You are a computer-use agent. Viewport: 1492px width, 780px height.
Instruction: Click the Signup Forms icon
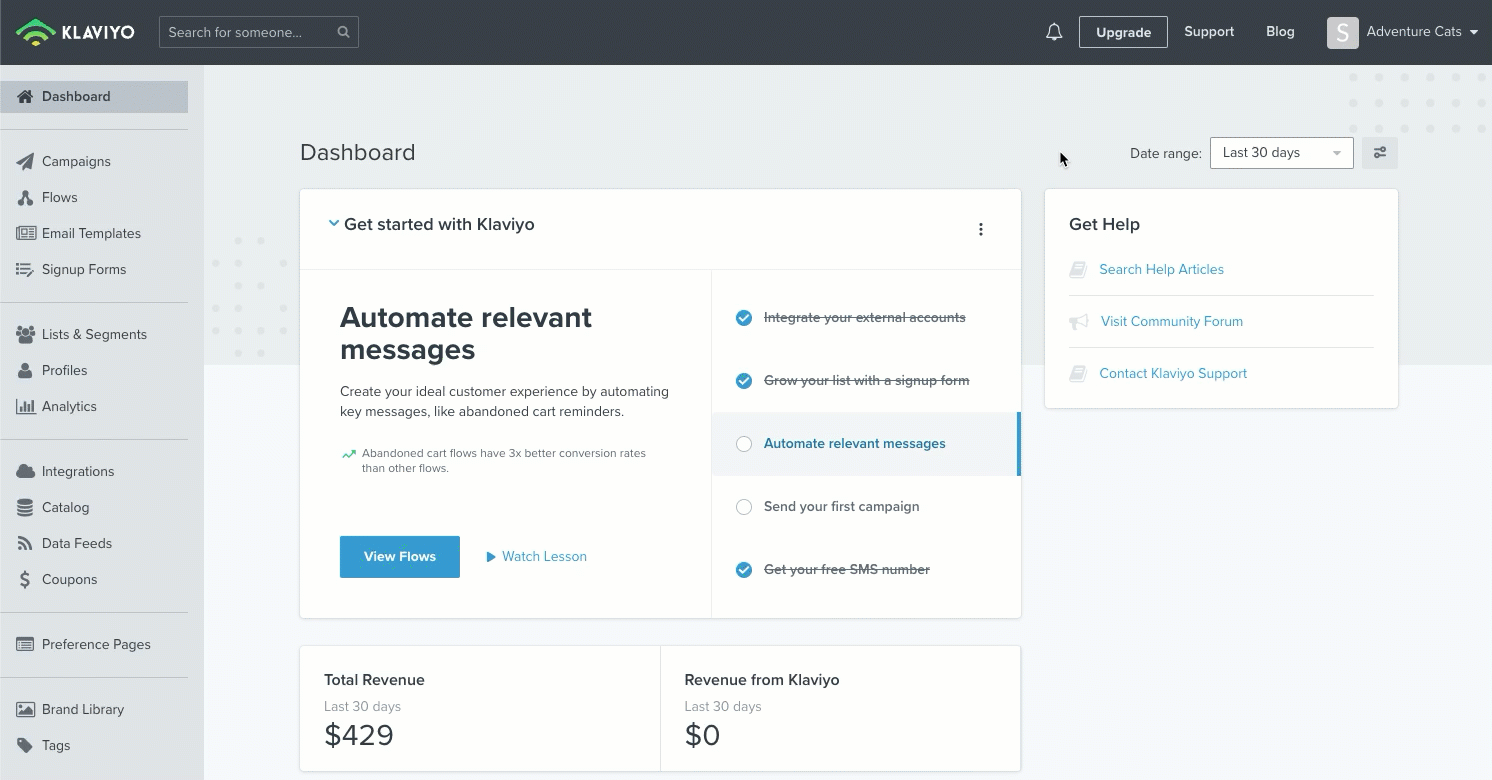tap(25, 270)
